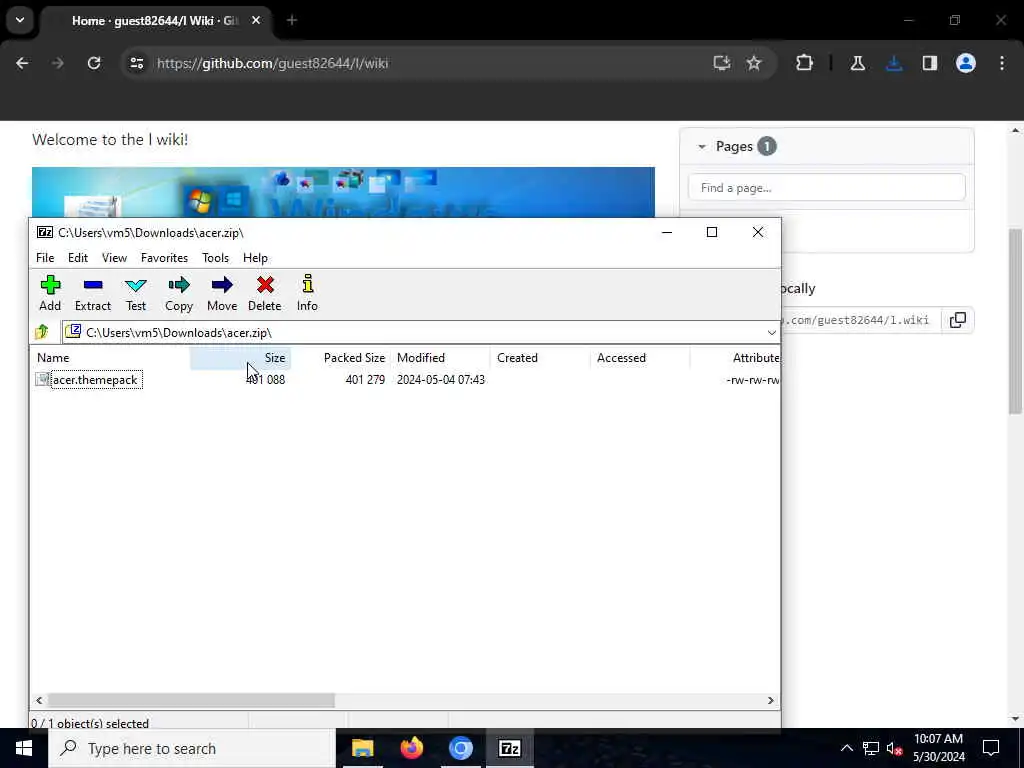Open Windows Start menu

coord(24,748)
